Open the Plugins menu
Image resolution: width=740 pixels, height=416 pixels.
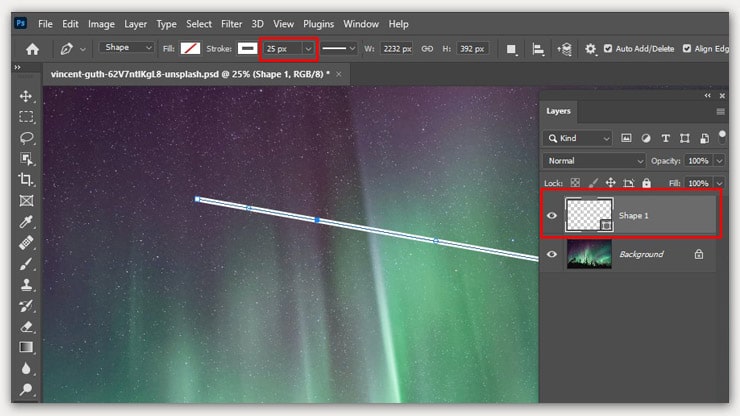click(319, 24)
